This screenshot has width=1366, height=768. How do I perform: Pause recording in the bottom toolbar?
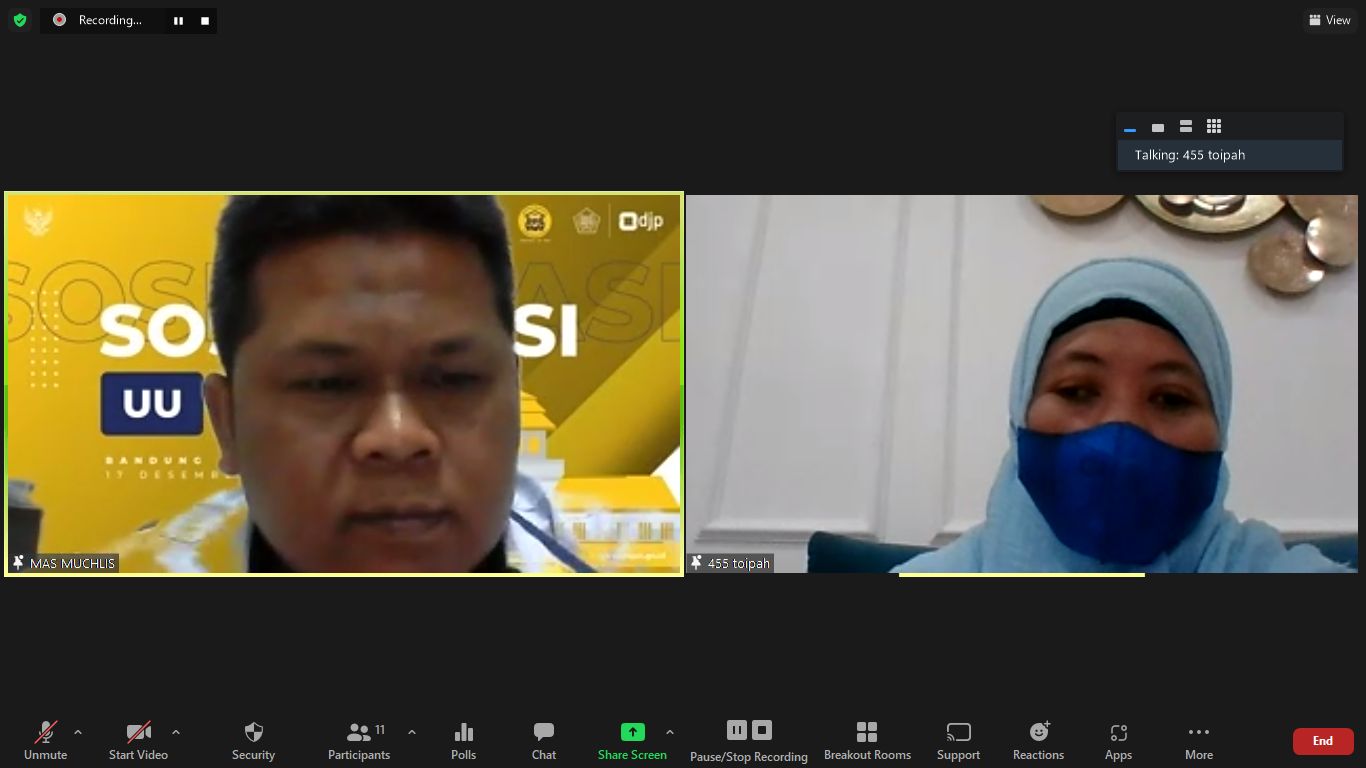point(736,730)
